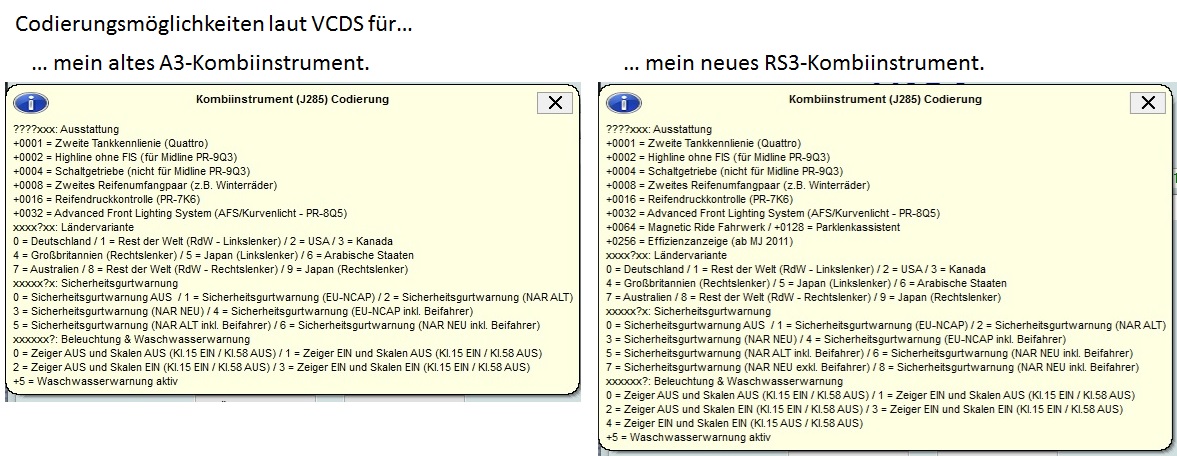The width and height of the screenshot is (1177, 456).
Task: Select '0 = Deutschland / 1 = Rest der Welt' in A3 dialog
Action: tap(203, 242)
